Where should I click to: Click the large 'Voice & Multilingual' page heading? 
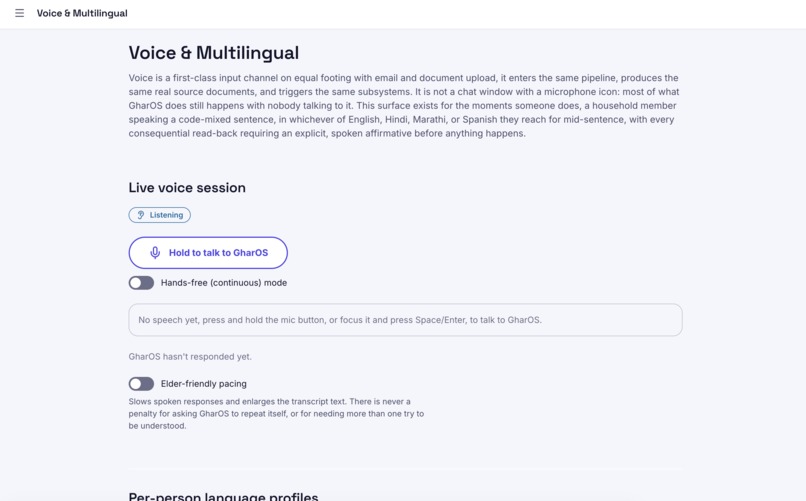click(214, 53)
